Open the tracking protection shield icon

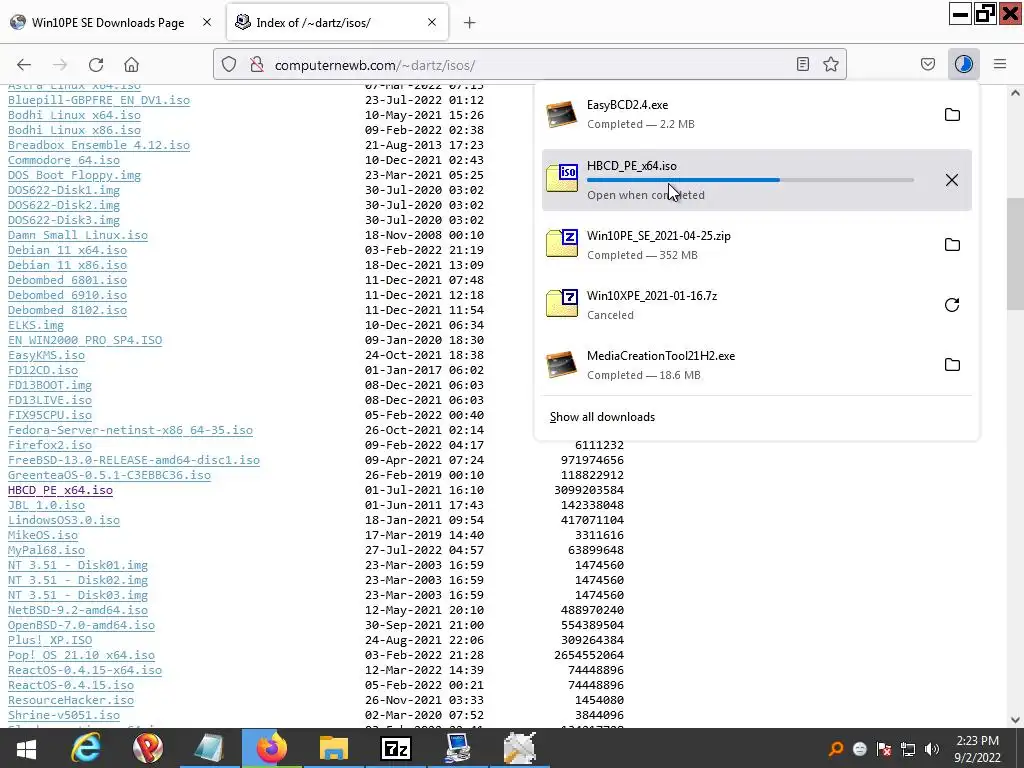229,65
